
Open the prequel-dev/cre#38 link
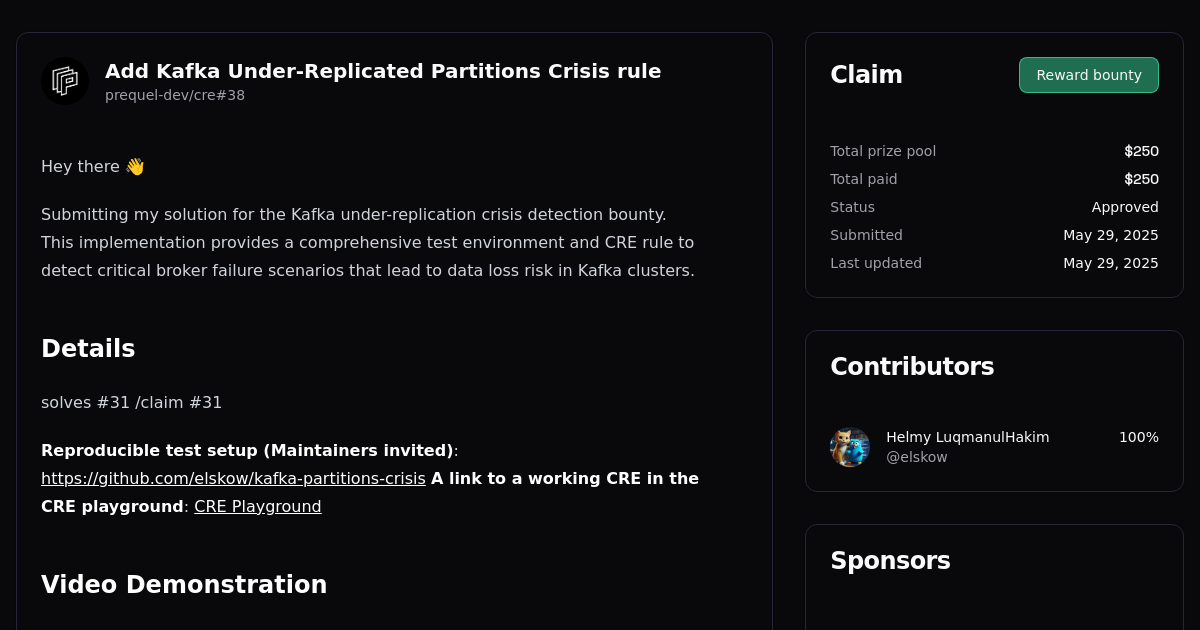pos(175,95)
